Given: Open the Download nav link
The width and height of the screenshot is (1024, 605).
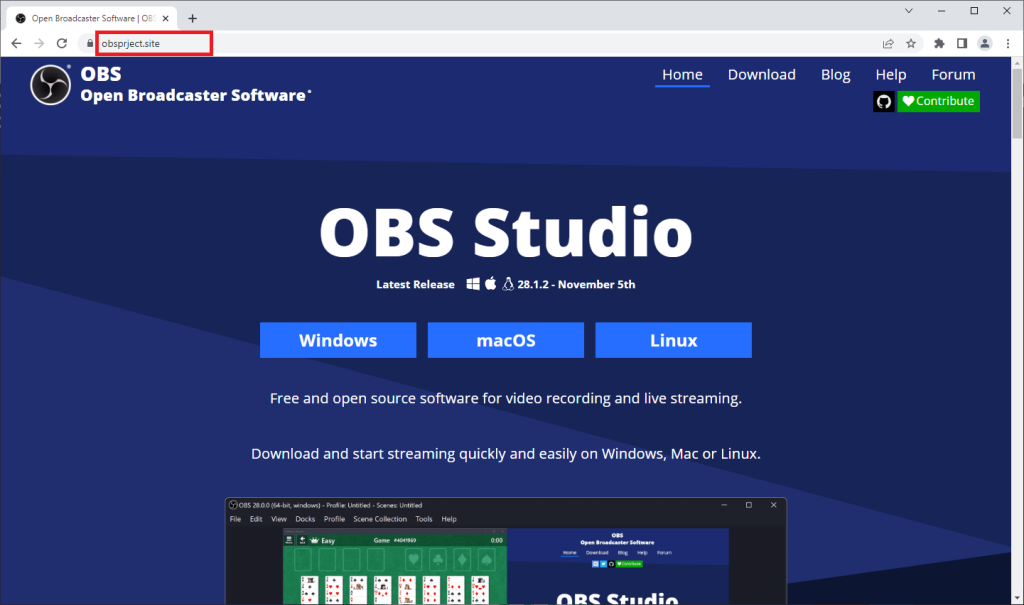Looking at the screenshot, I should 761,75.
